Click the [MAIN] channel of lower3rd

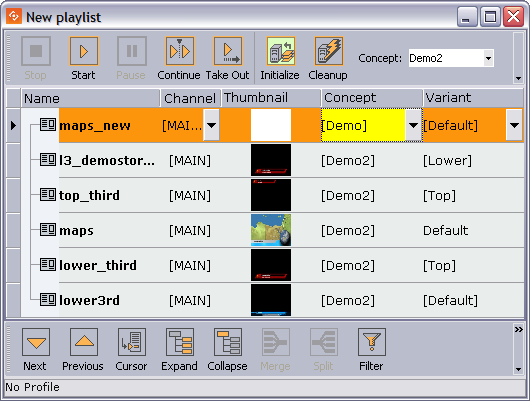[190, 301]
